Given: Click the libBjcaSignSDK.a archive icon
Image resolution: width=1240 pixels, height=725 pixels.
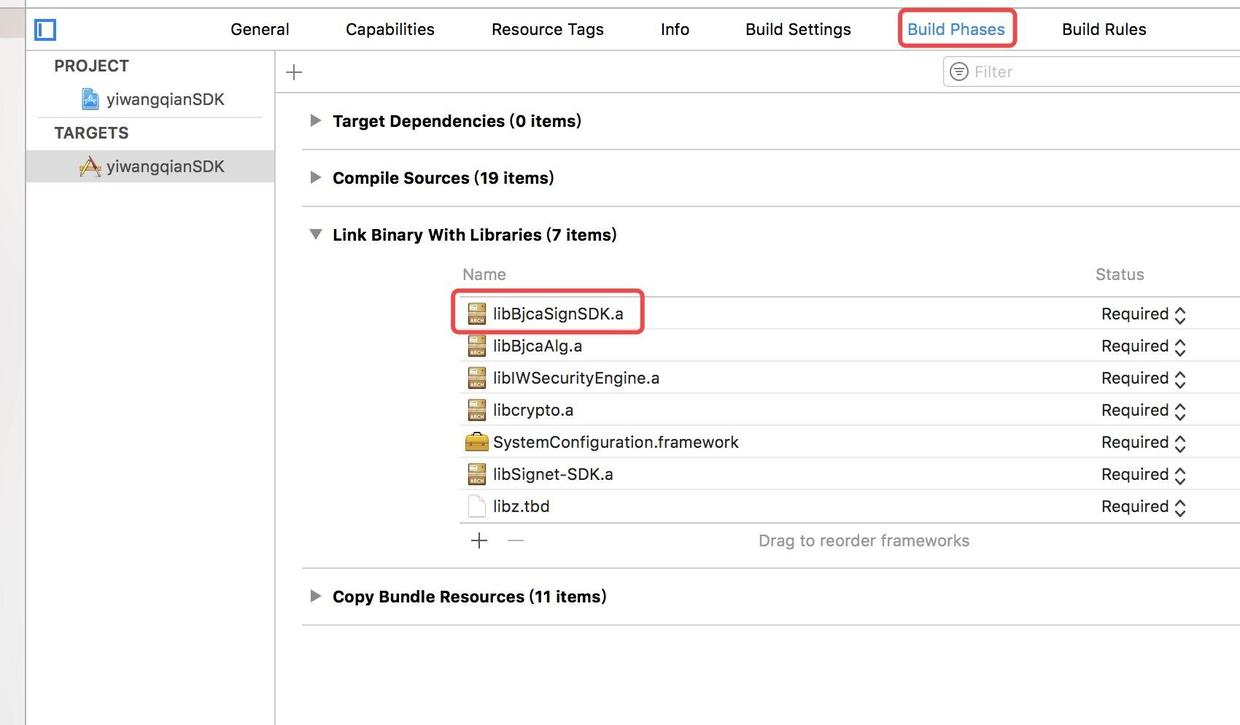Looking at the screenshot, I should [477, 314].
